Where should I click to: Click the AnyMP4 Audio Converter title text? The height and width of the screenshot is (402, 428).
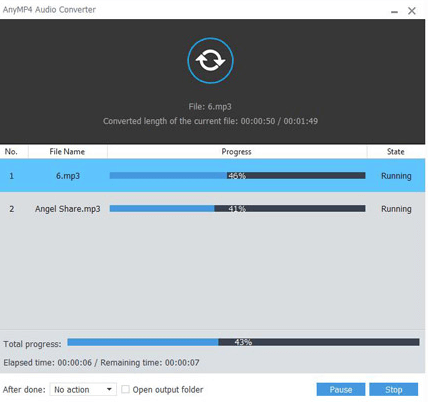click(49, 10)
